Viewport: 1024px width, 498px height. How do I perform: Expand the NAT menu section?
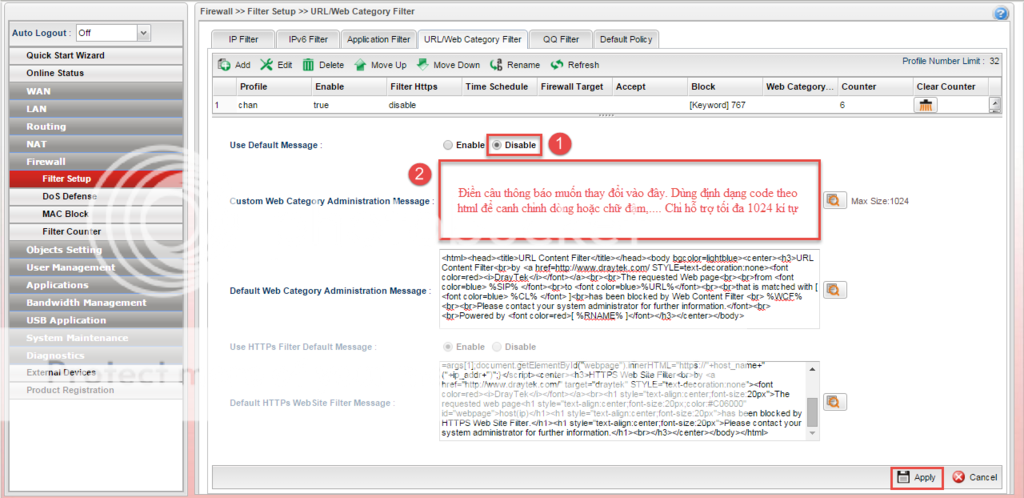click(96, 144)
